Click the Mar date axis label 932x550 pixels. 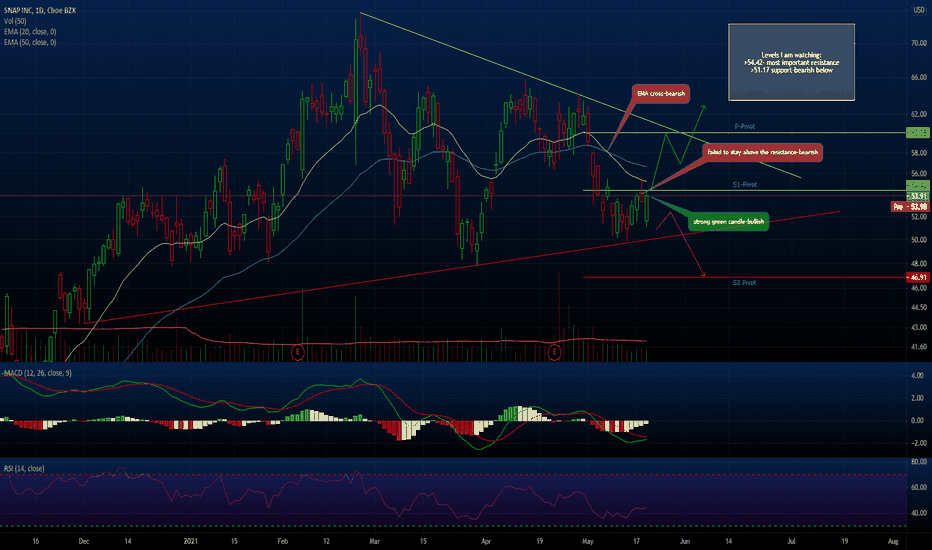[374, 542]
